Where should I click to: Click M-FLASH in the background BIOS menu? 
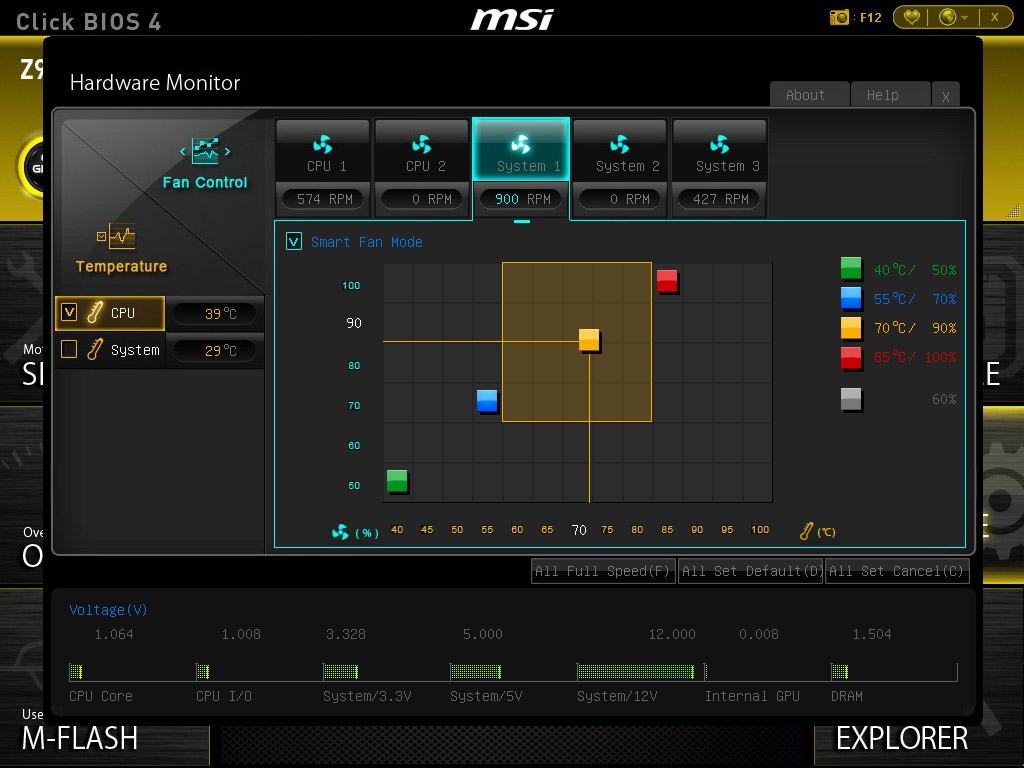[x=80, y=739]
